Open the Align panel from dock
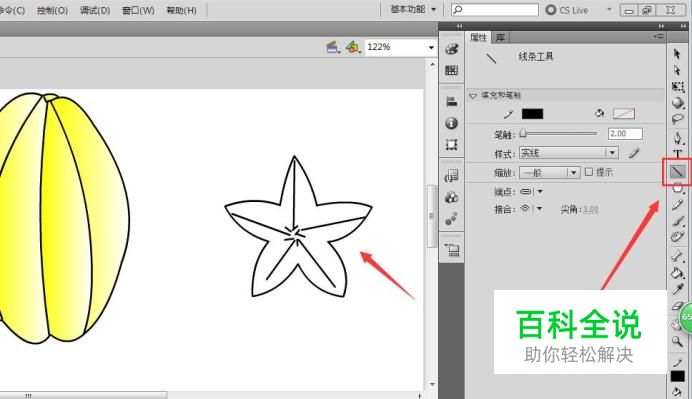 point(451,101)
